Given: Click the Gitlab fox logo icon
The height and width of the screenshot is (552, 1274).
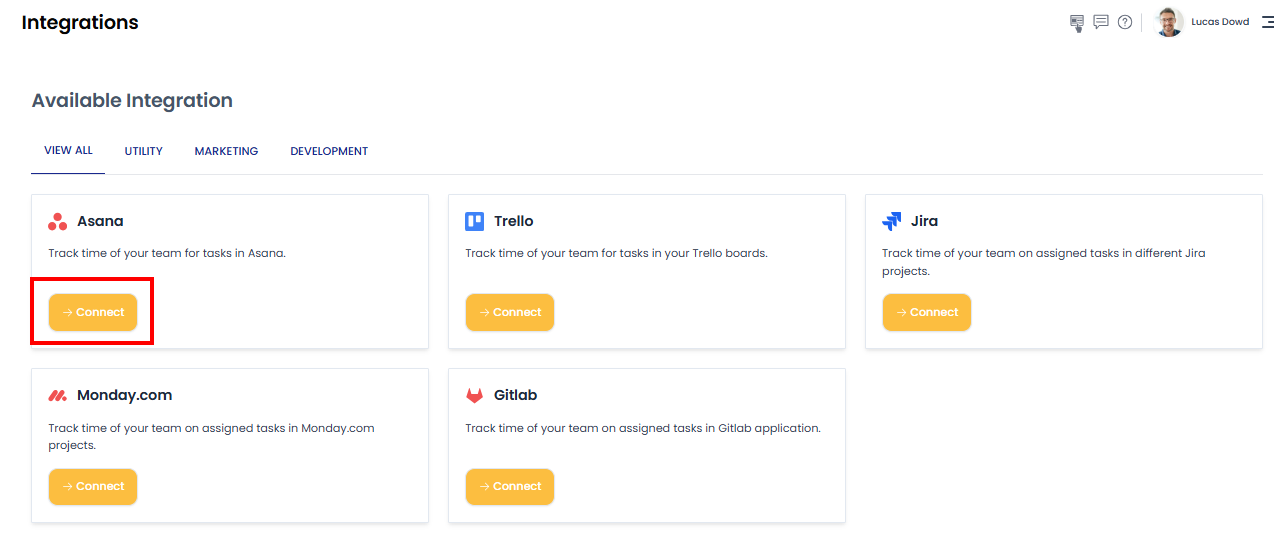Looking at the screenshot, I should coord(475,395).
